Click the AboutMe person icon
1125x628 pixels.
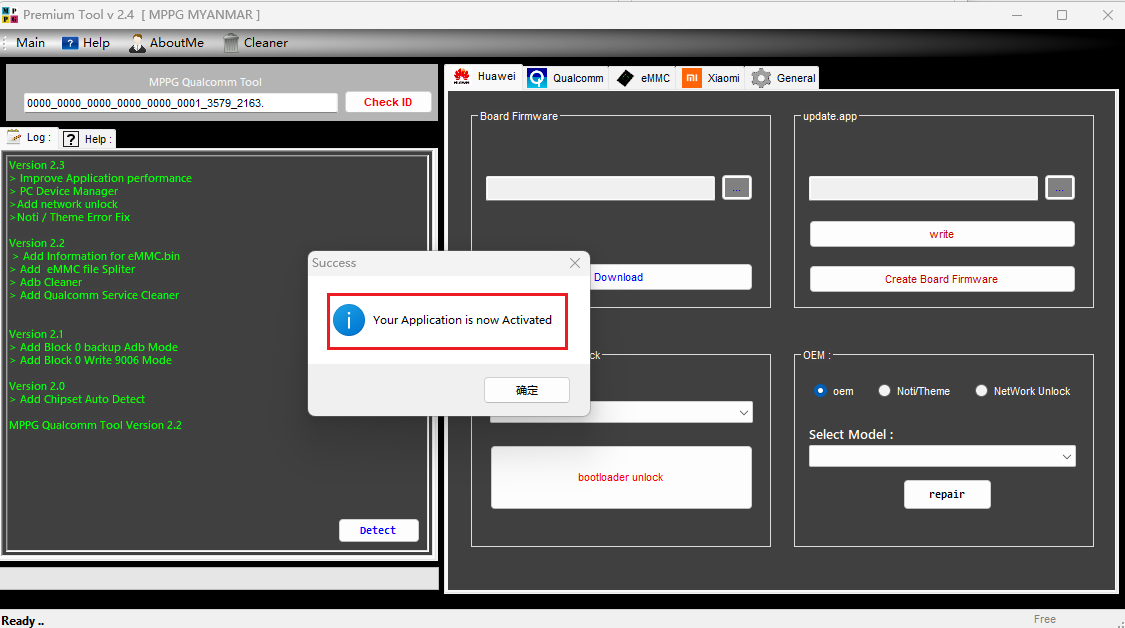137,43
